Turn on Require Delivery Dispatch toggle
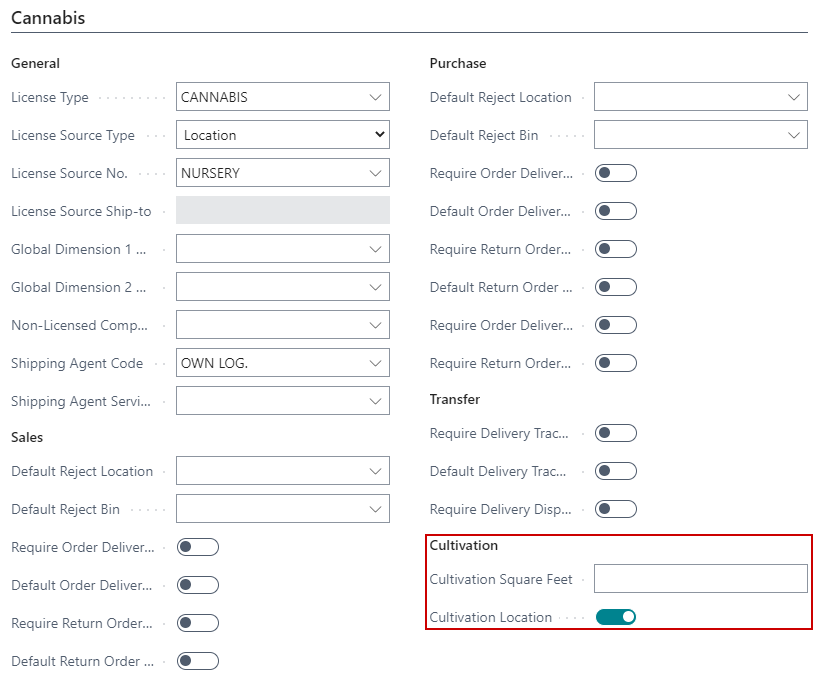 tap(616, 509)
